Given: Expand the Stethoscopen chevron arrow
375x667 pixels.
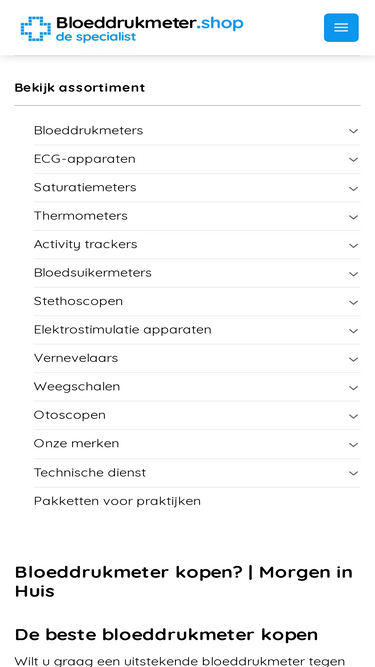Looking at the screenshot, I should tap(353, 302).
